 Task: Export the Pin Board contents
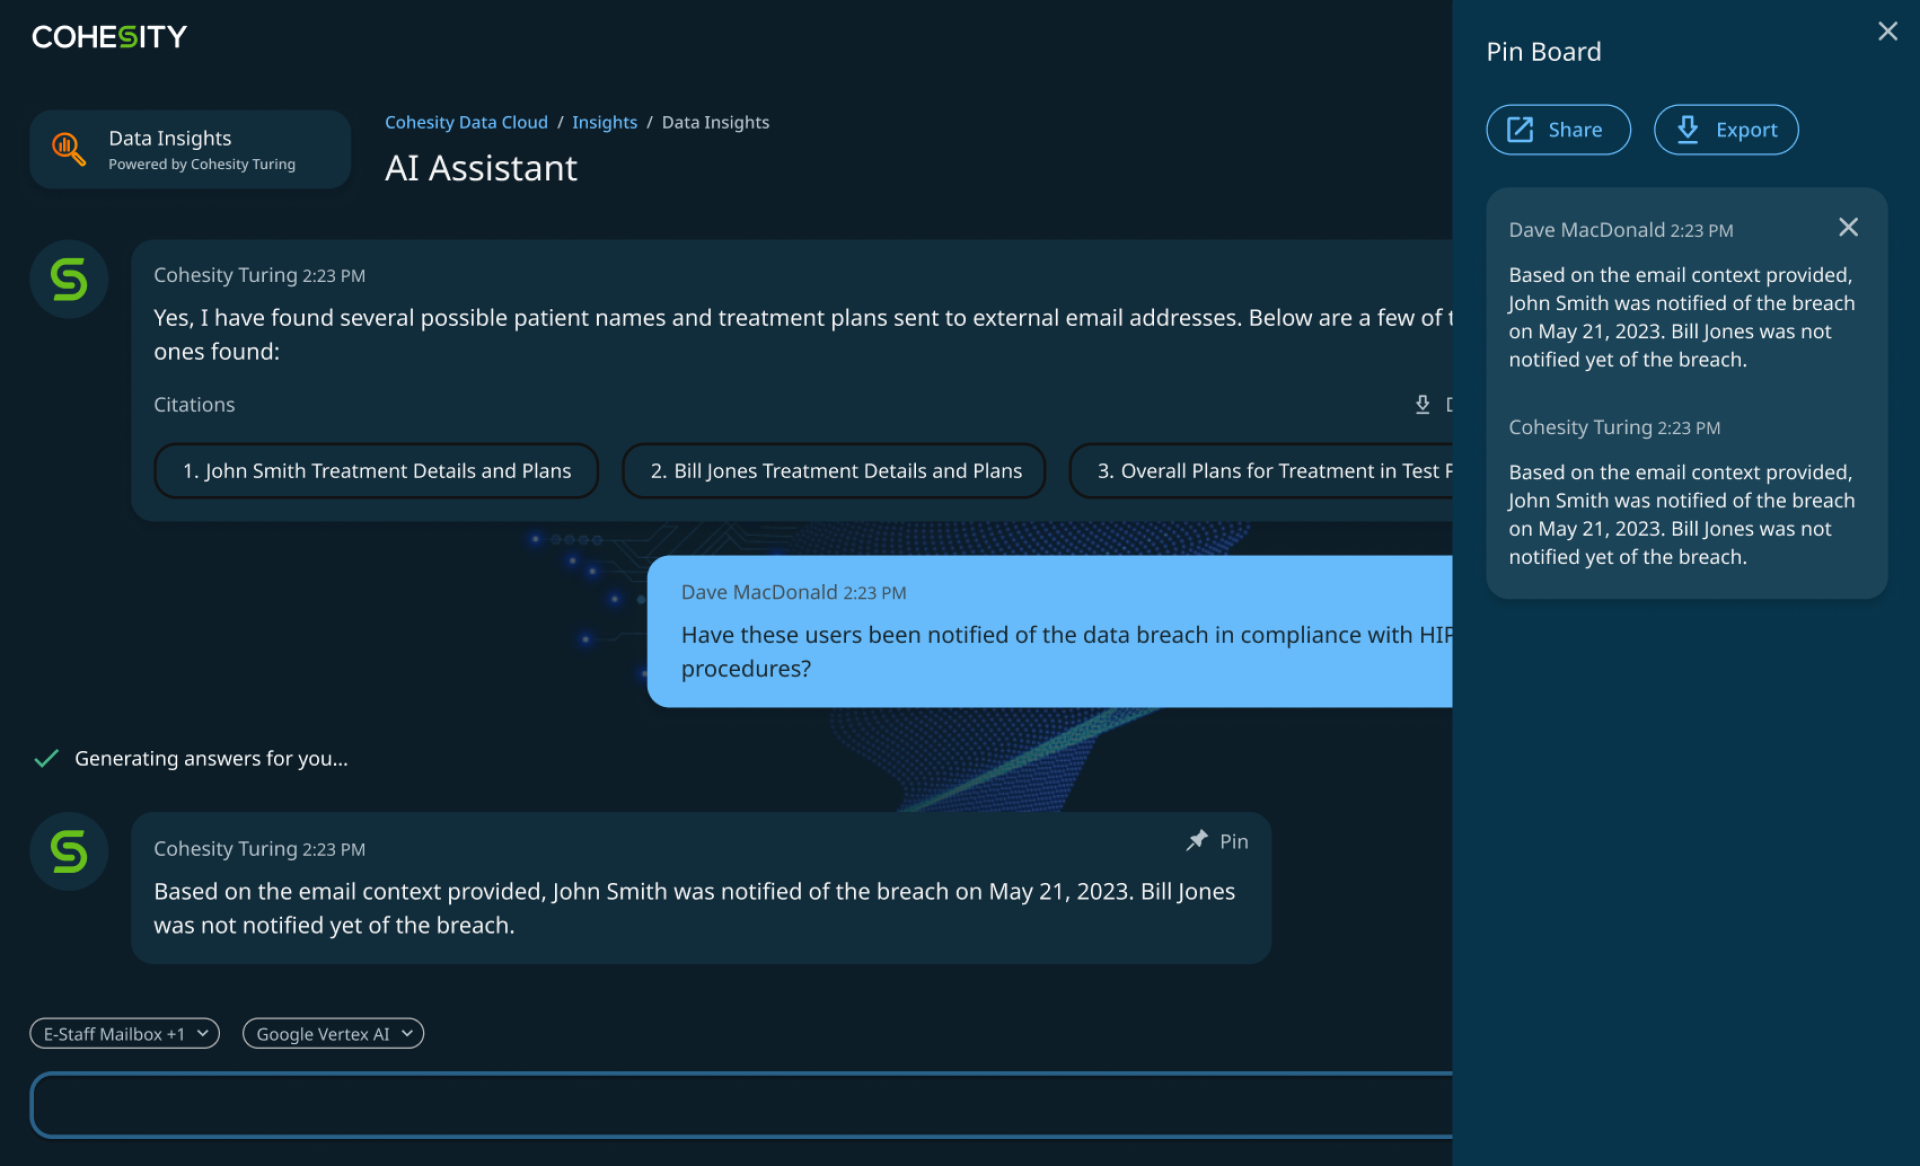point(1726,130)
